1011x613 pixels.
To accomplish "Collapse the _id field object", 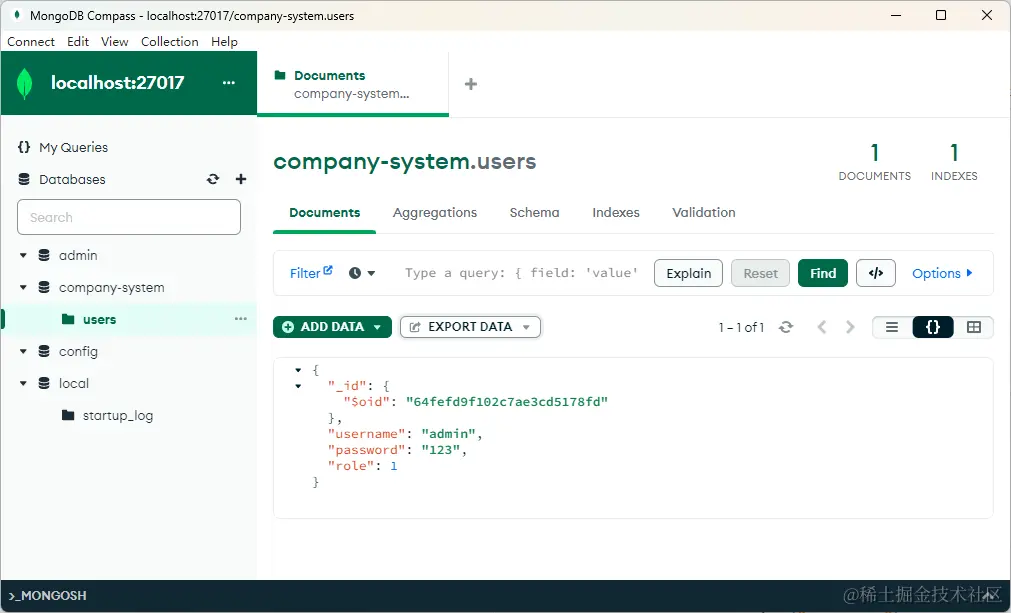I will click(298, 386).
